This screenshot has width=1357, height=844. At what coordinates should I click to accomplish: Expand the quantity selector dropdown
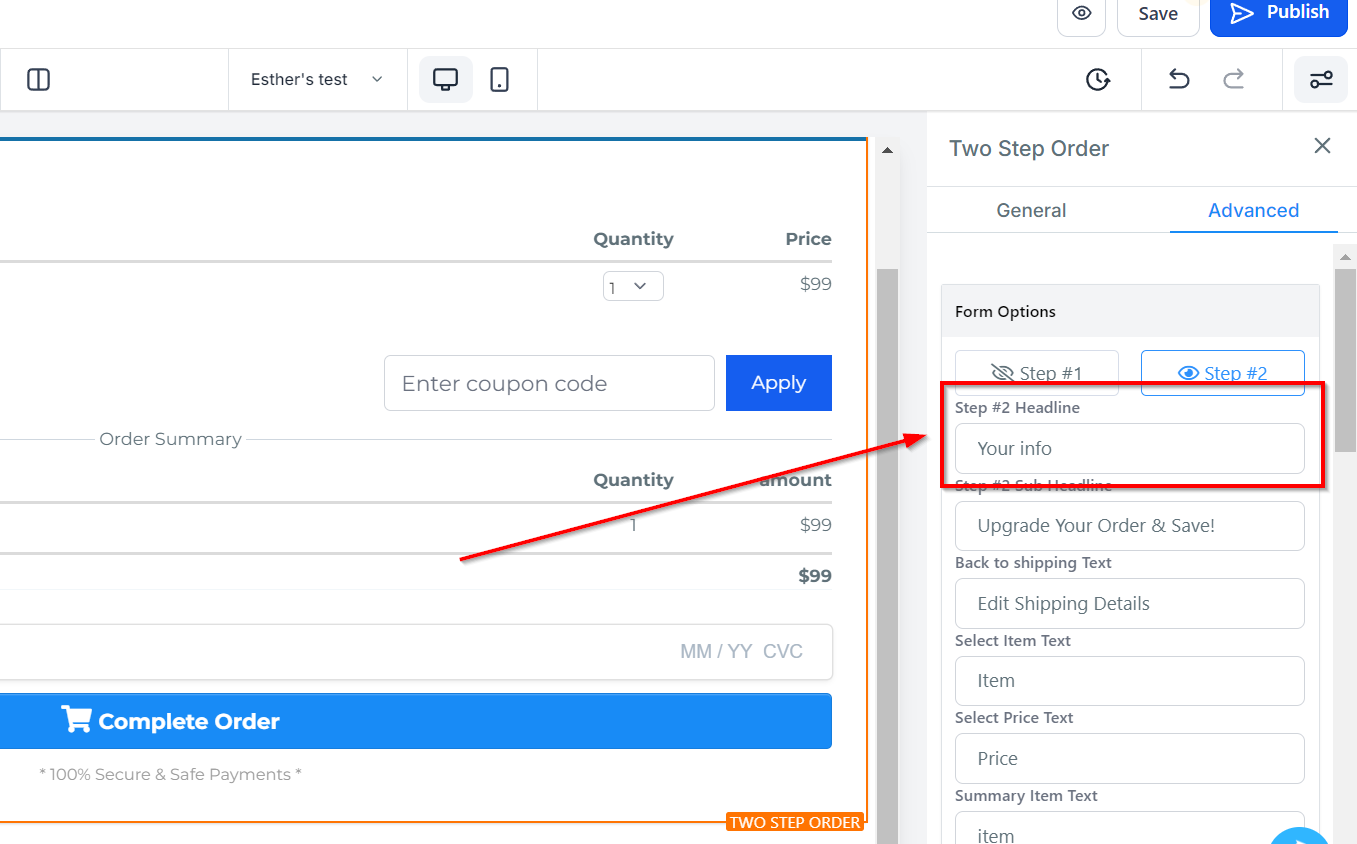point(633,287)
